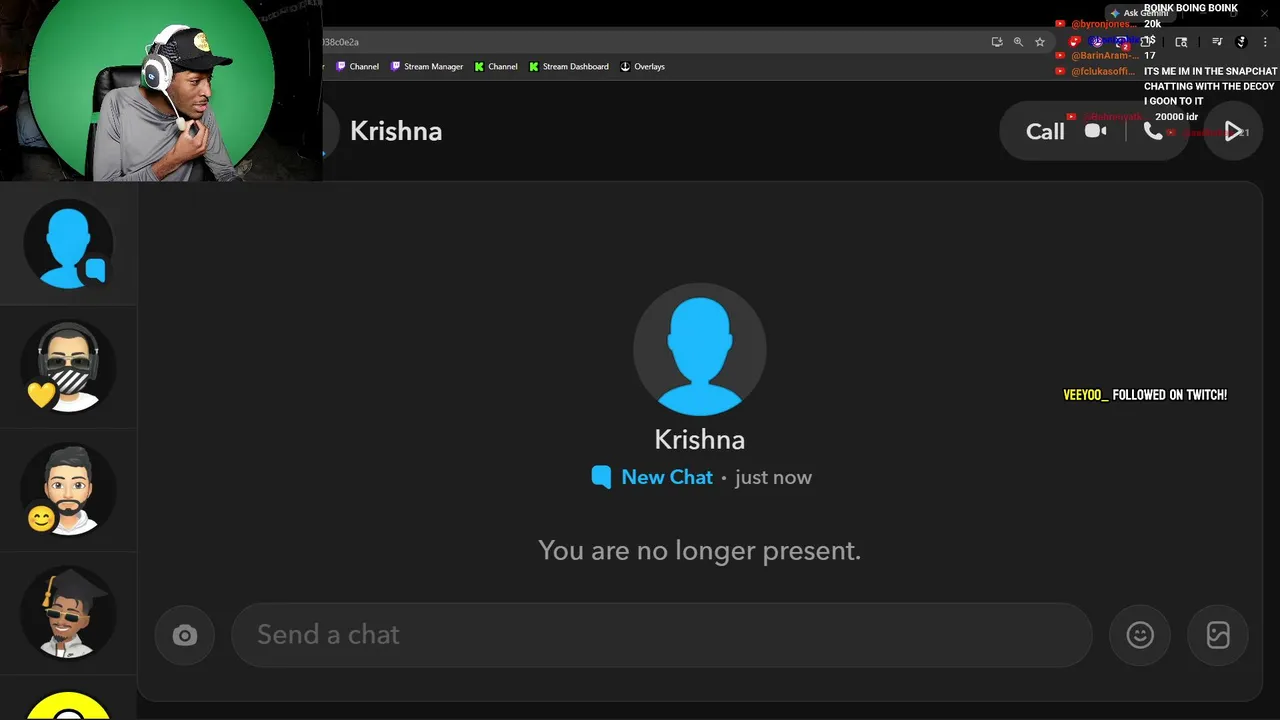This screenshot has height=720, width=1280.
Task: Click the zoom magnifier in address bar
Action: (1018, 42)
